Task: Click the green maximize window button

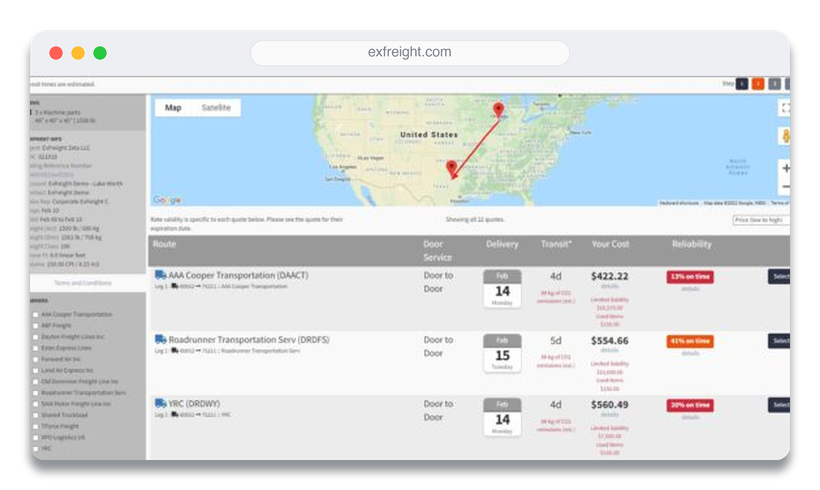Action: (x=100, y=53)
